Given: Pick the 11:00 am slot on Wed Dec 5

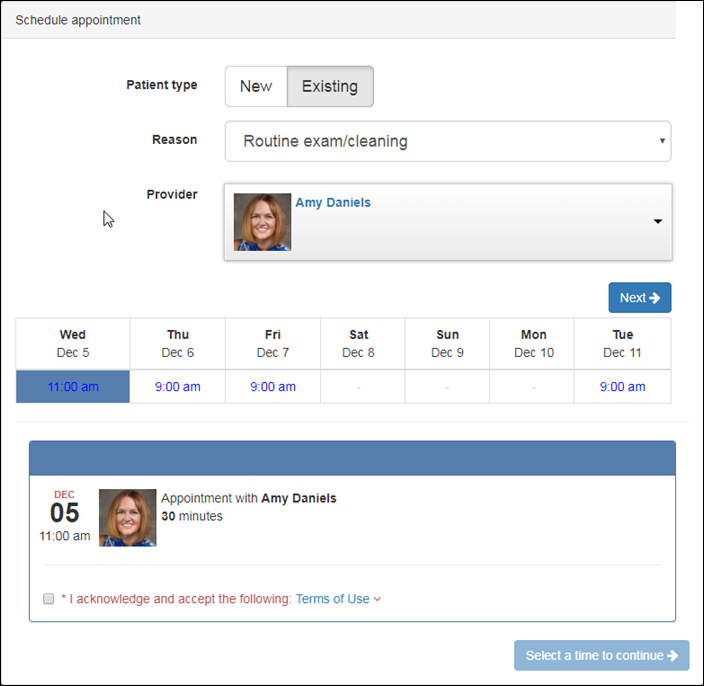Looking at the screenshot, I should tap(73, 387).
